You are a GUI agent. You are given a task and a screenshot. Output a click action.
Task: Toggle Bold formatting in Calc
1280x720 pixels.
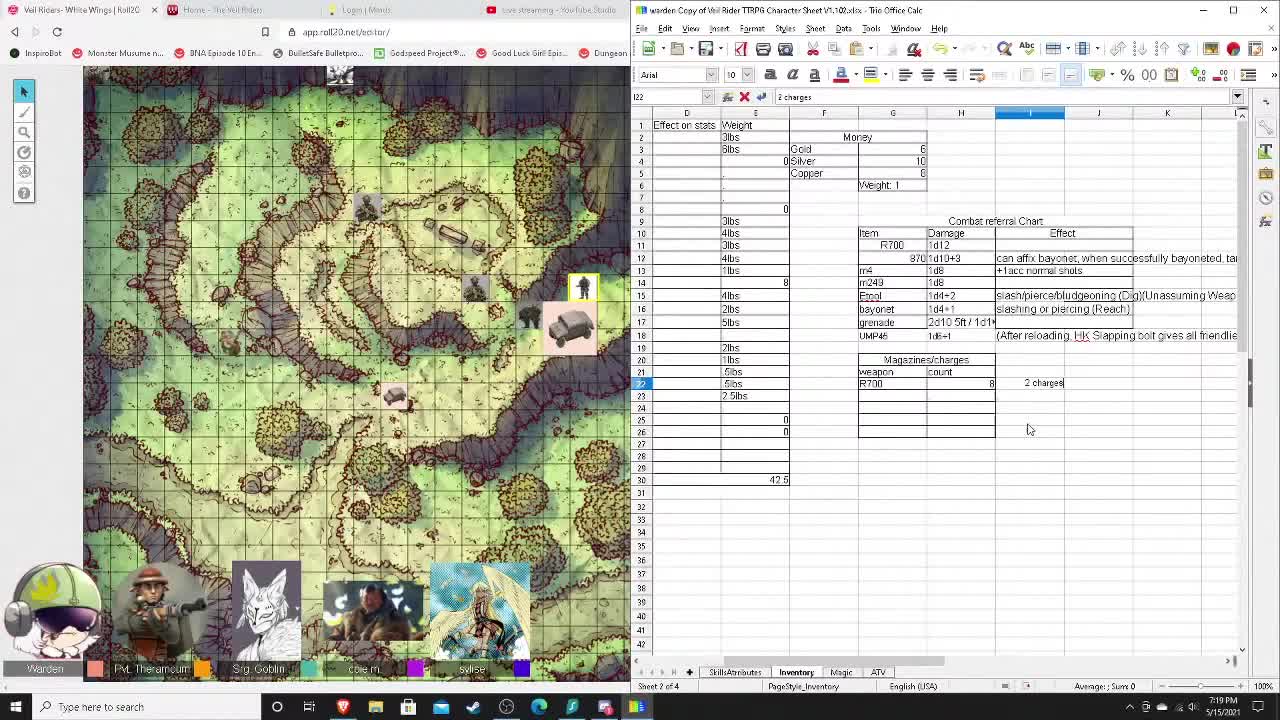tap(771, 74)
